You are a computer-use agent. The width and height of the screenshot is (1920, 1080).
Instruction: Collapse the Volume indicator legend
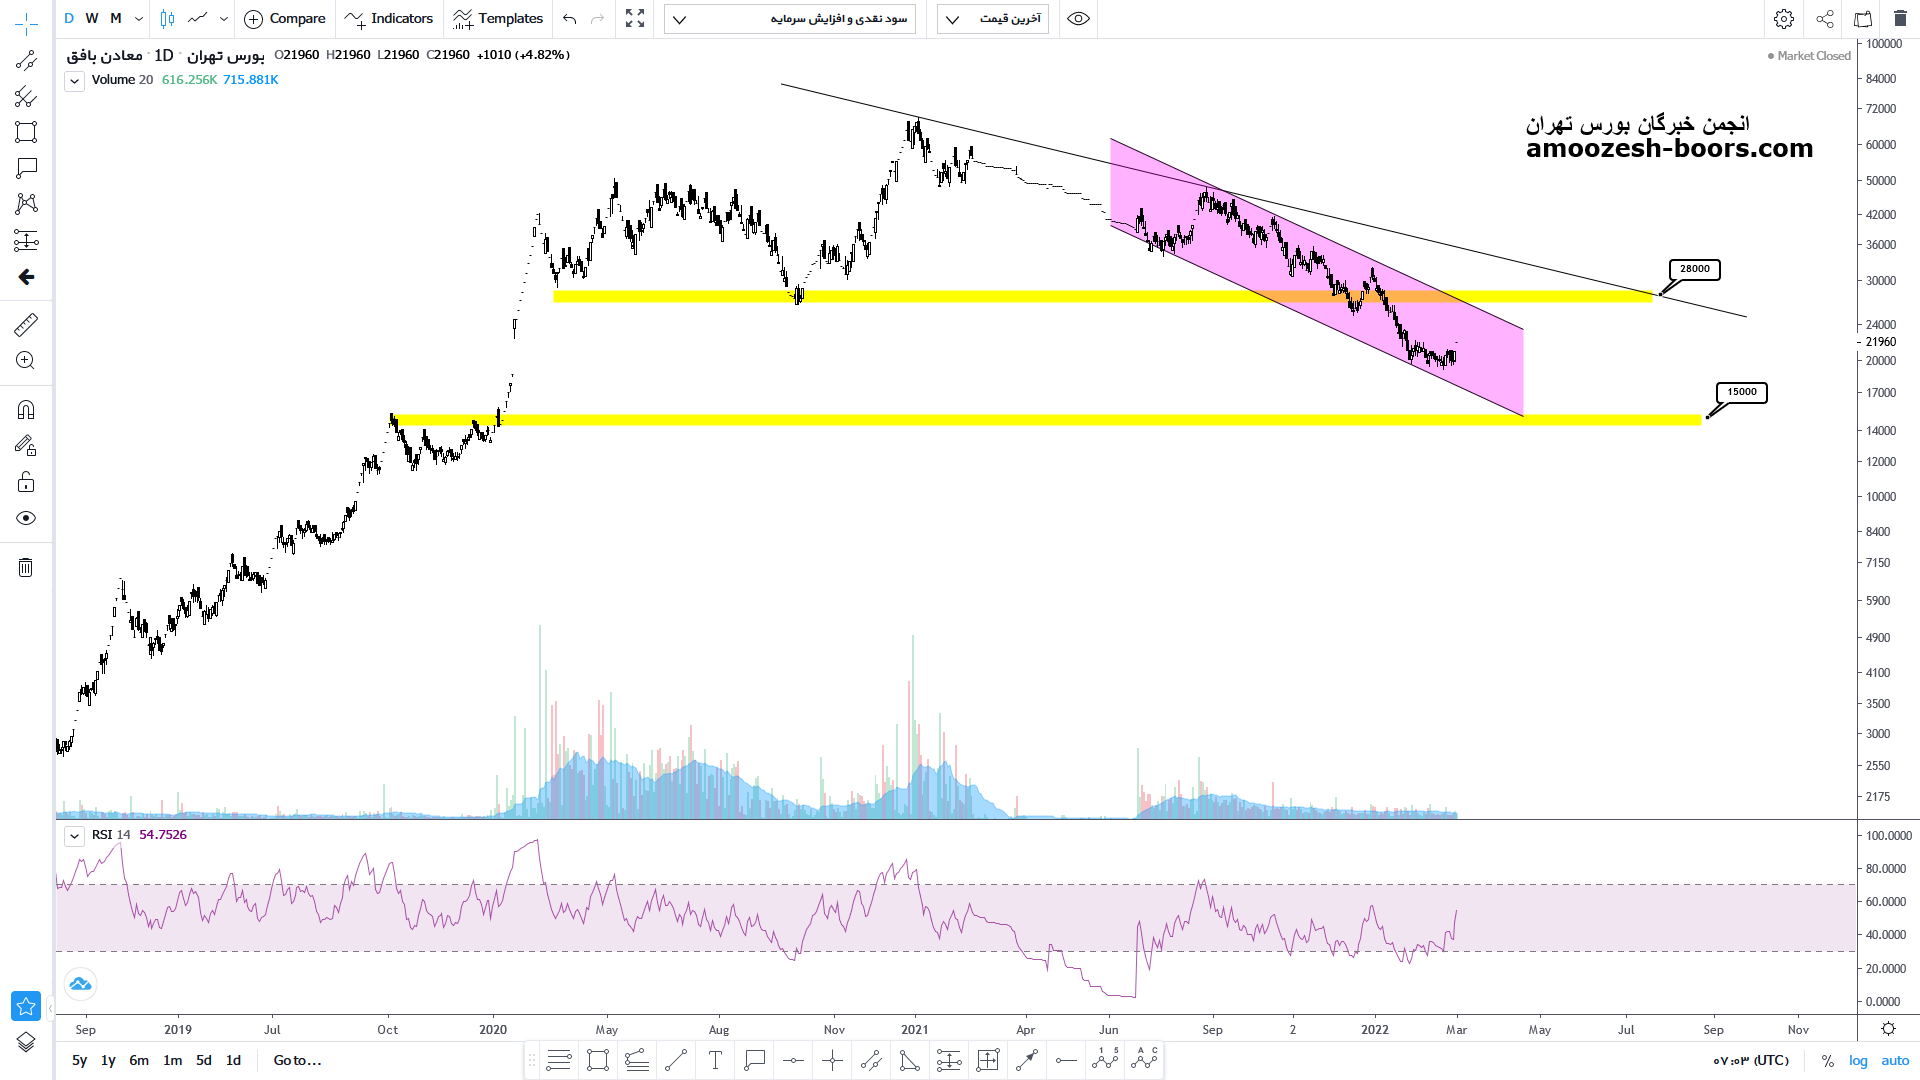pyautogui.click(x=75, y=82)
